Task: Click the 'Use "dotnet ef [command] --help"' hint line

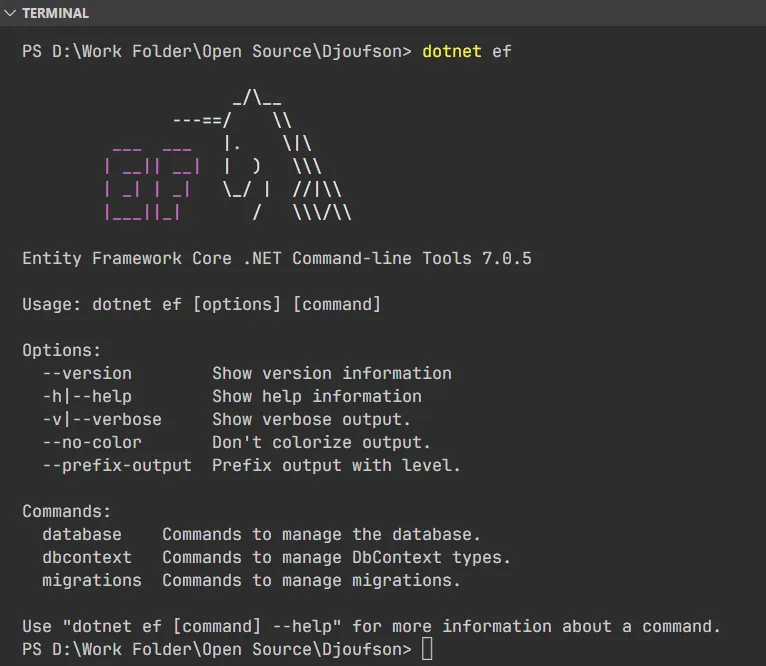Action: (371, 626)
